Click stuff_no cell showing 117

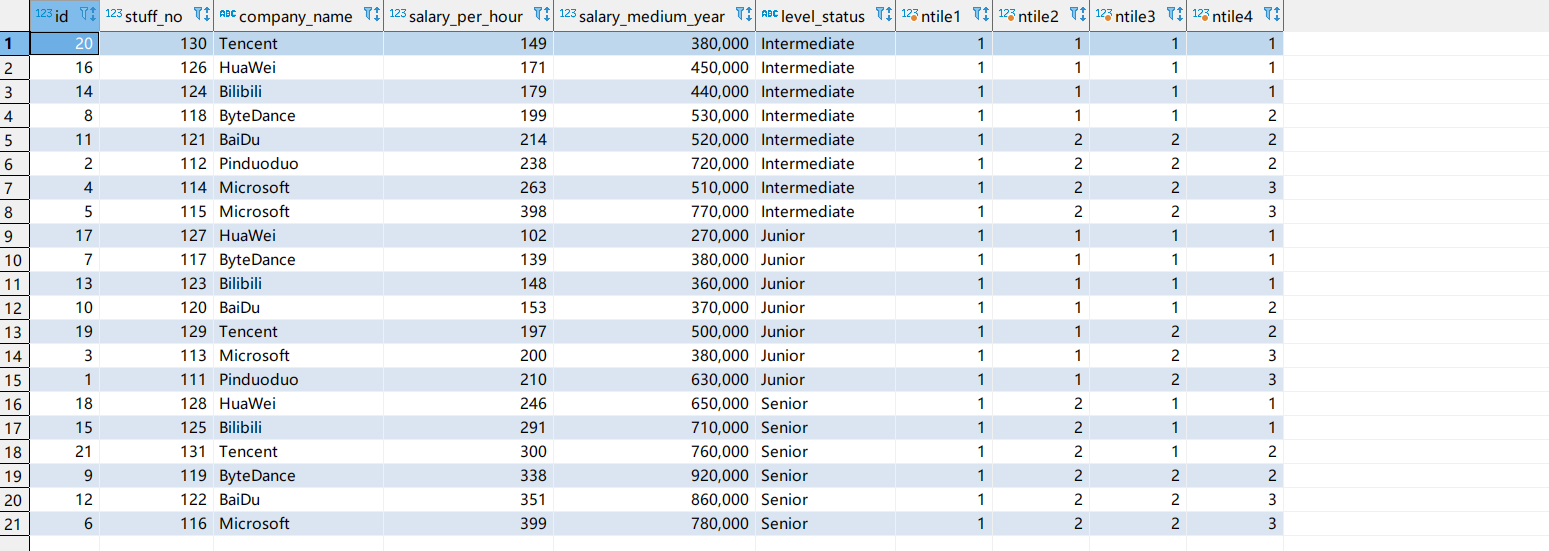156,259
